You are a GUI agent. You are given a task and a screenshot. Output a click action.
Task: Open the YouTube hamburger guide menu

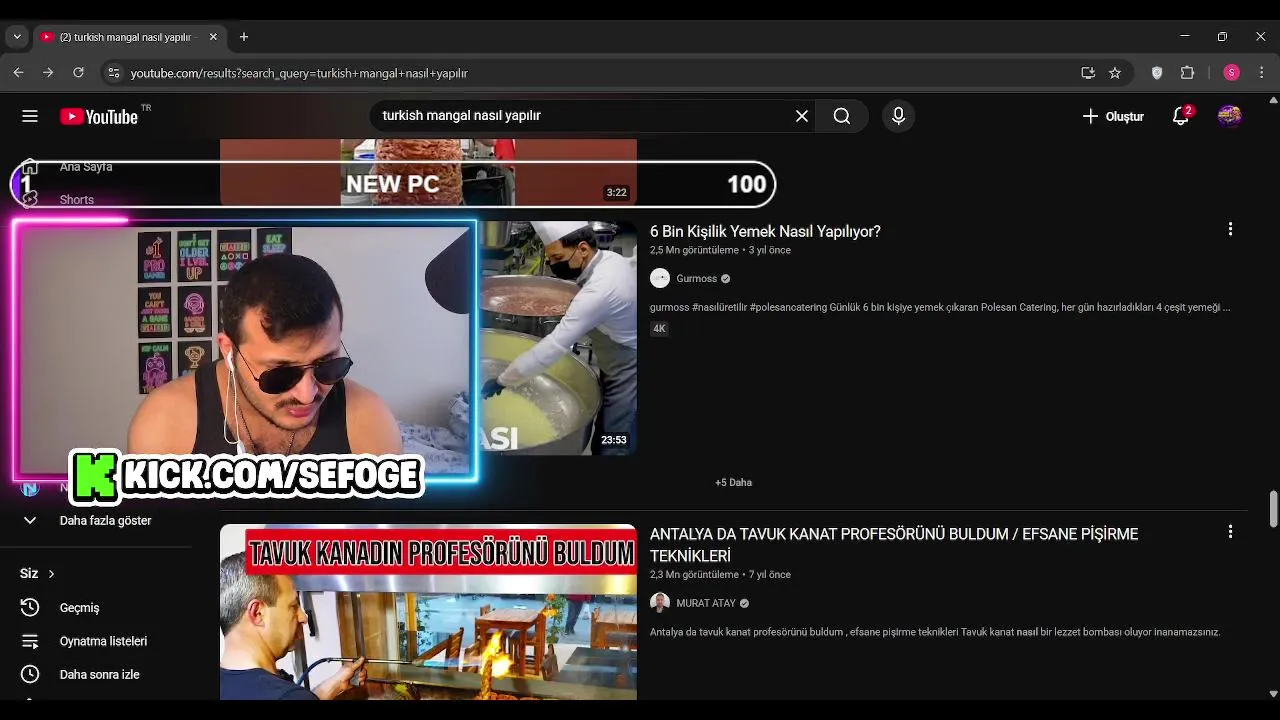(30, 116)
